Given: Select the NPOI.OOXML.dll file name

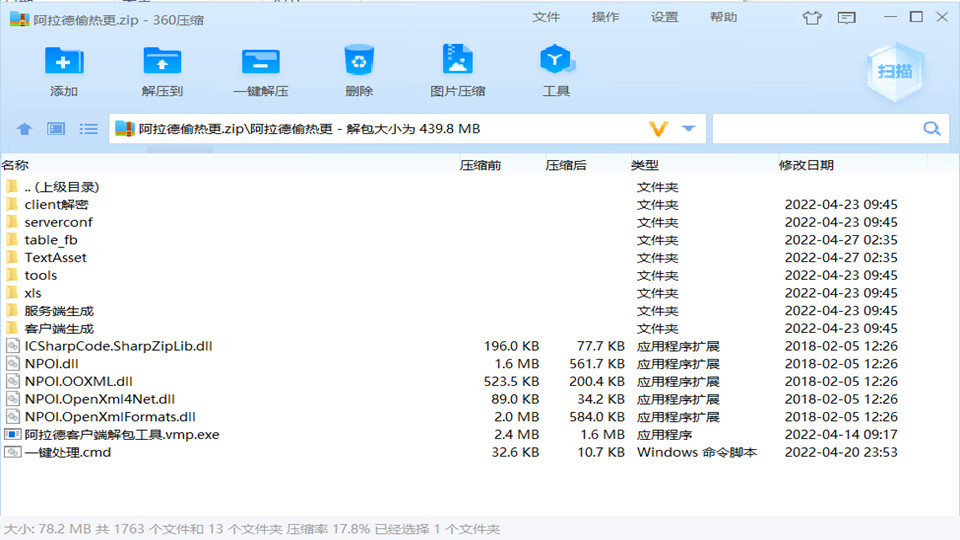Looking at the screenshot, I should coord(78,381).
